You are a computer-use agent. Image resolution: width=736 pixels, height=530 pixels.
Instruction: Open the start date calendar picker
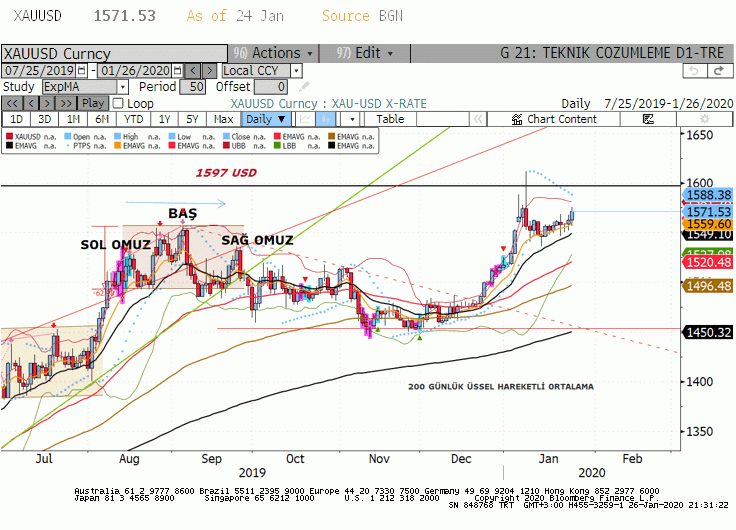(82, 71)
